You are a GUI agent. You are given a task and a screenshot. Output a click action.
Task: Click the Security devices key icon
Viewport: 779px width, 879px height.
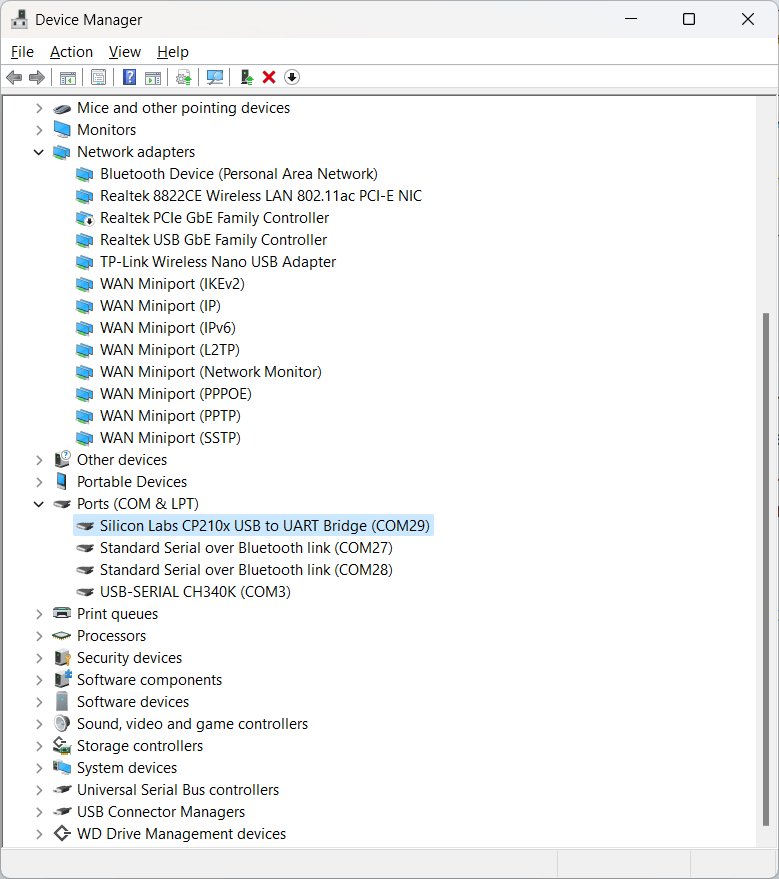tap(62, 658)
